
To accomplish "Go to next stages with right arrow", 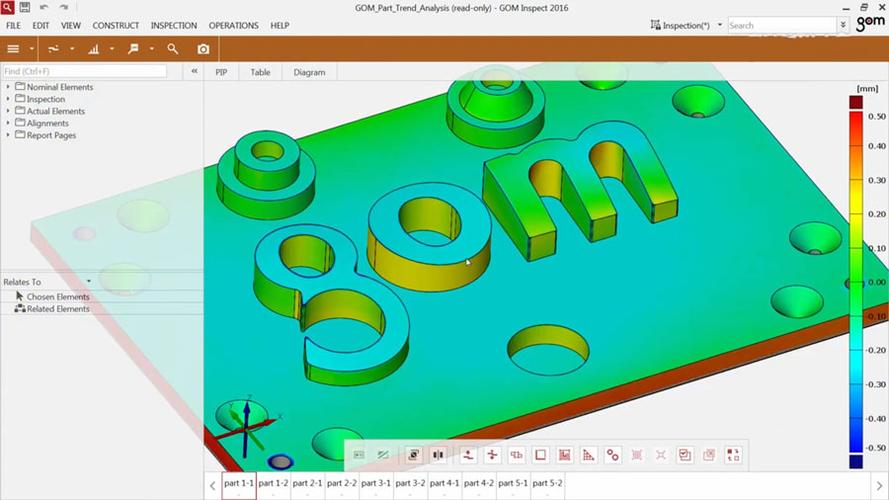I will click(x=879, y=486).
